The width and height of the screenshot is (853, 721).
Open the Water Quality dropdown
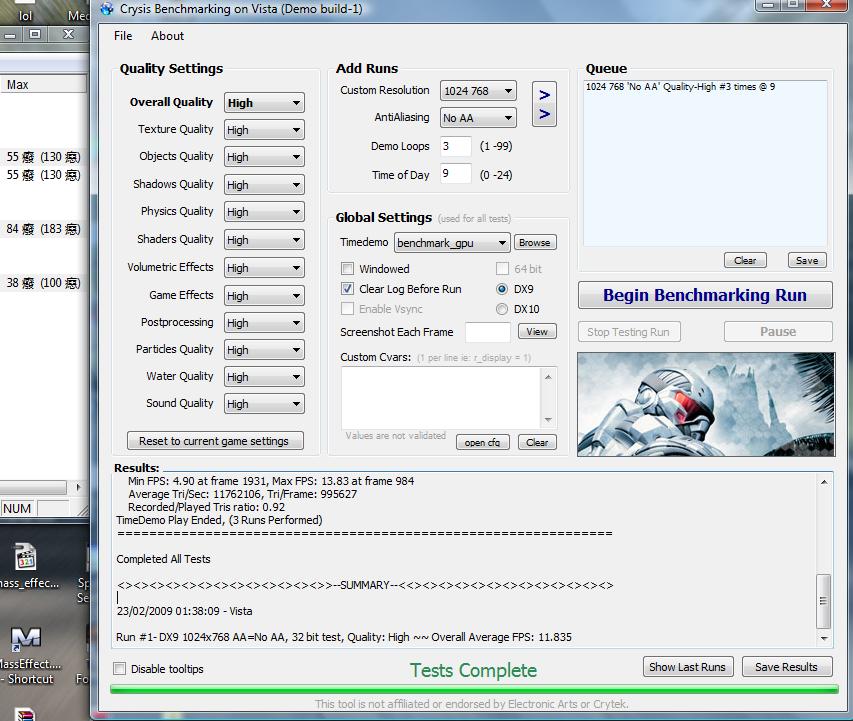[264, 377]
